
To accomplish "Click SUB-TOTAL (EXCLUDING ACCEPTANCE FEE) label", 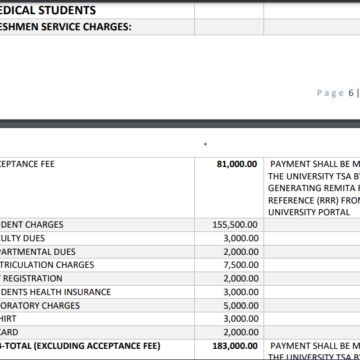I will (x=80, y=346).
